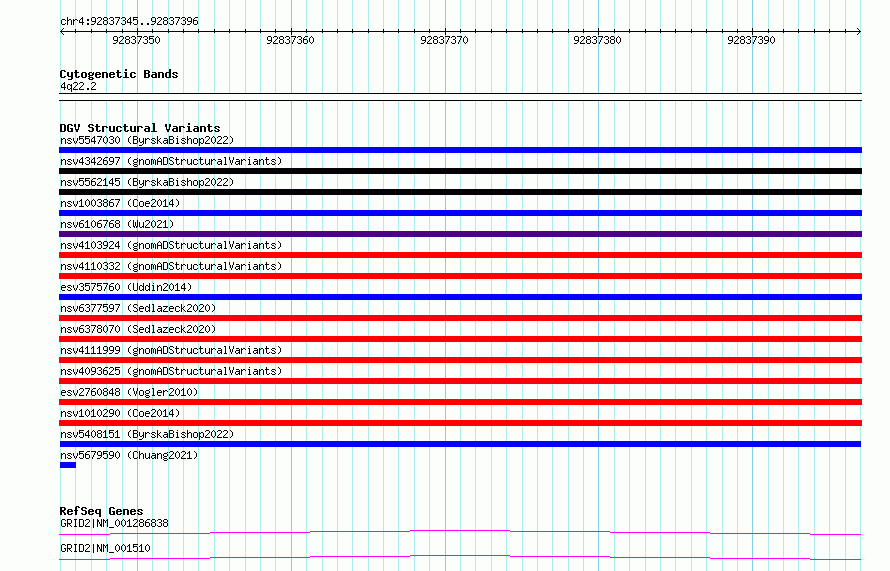Click the chr4:92837345..92837396 coordinates
This screenshot has height=571, width=890.
click(x=129, y=21)
